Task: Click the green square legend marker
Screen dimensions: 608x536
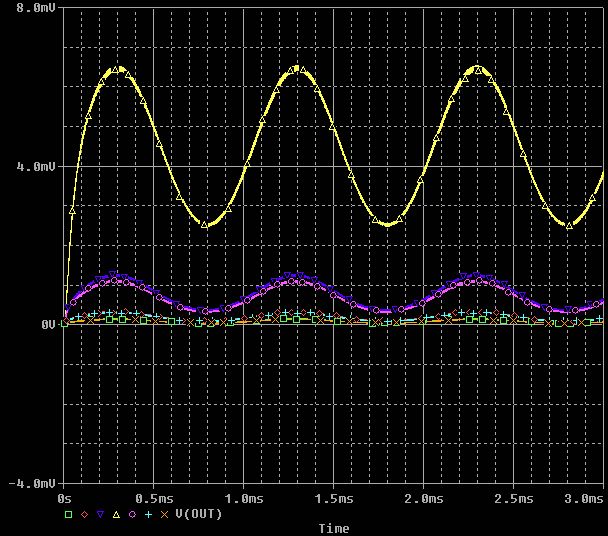Action: pyautogui.click(x=69, y=514)
